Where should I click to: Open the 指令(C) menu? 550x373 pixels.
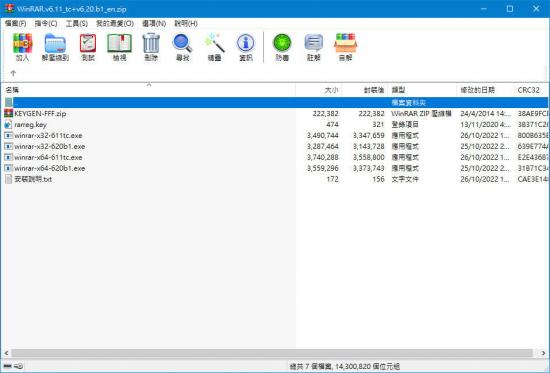[46, 24]
